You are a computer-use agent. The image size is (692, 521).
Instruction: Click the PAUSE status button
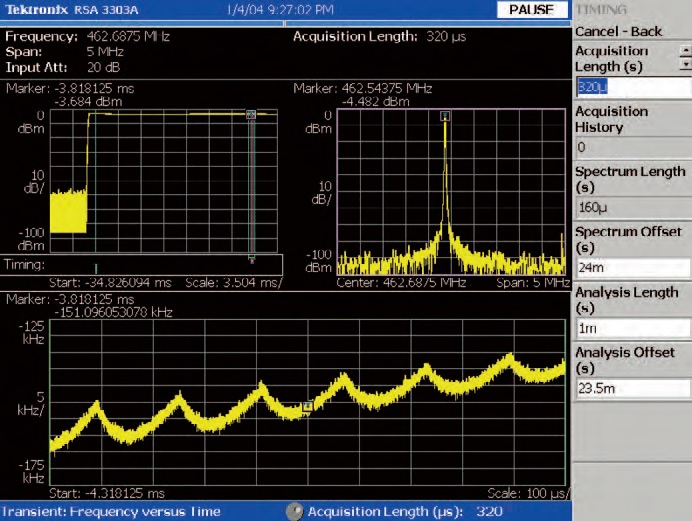(x=532, y=9)
